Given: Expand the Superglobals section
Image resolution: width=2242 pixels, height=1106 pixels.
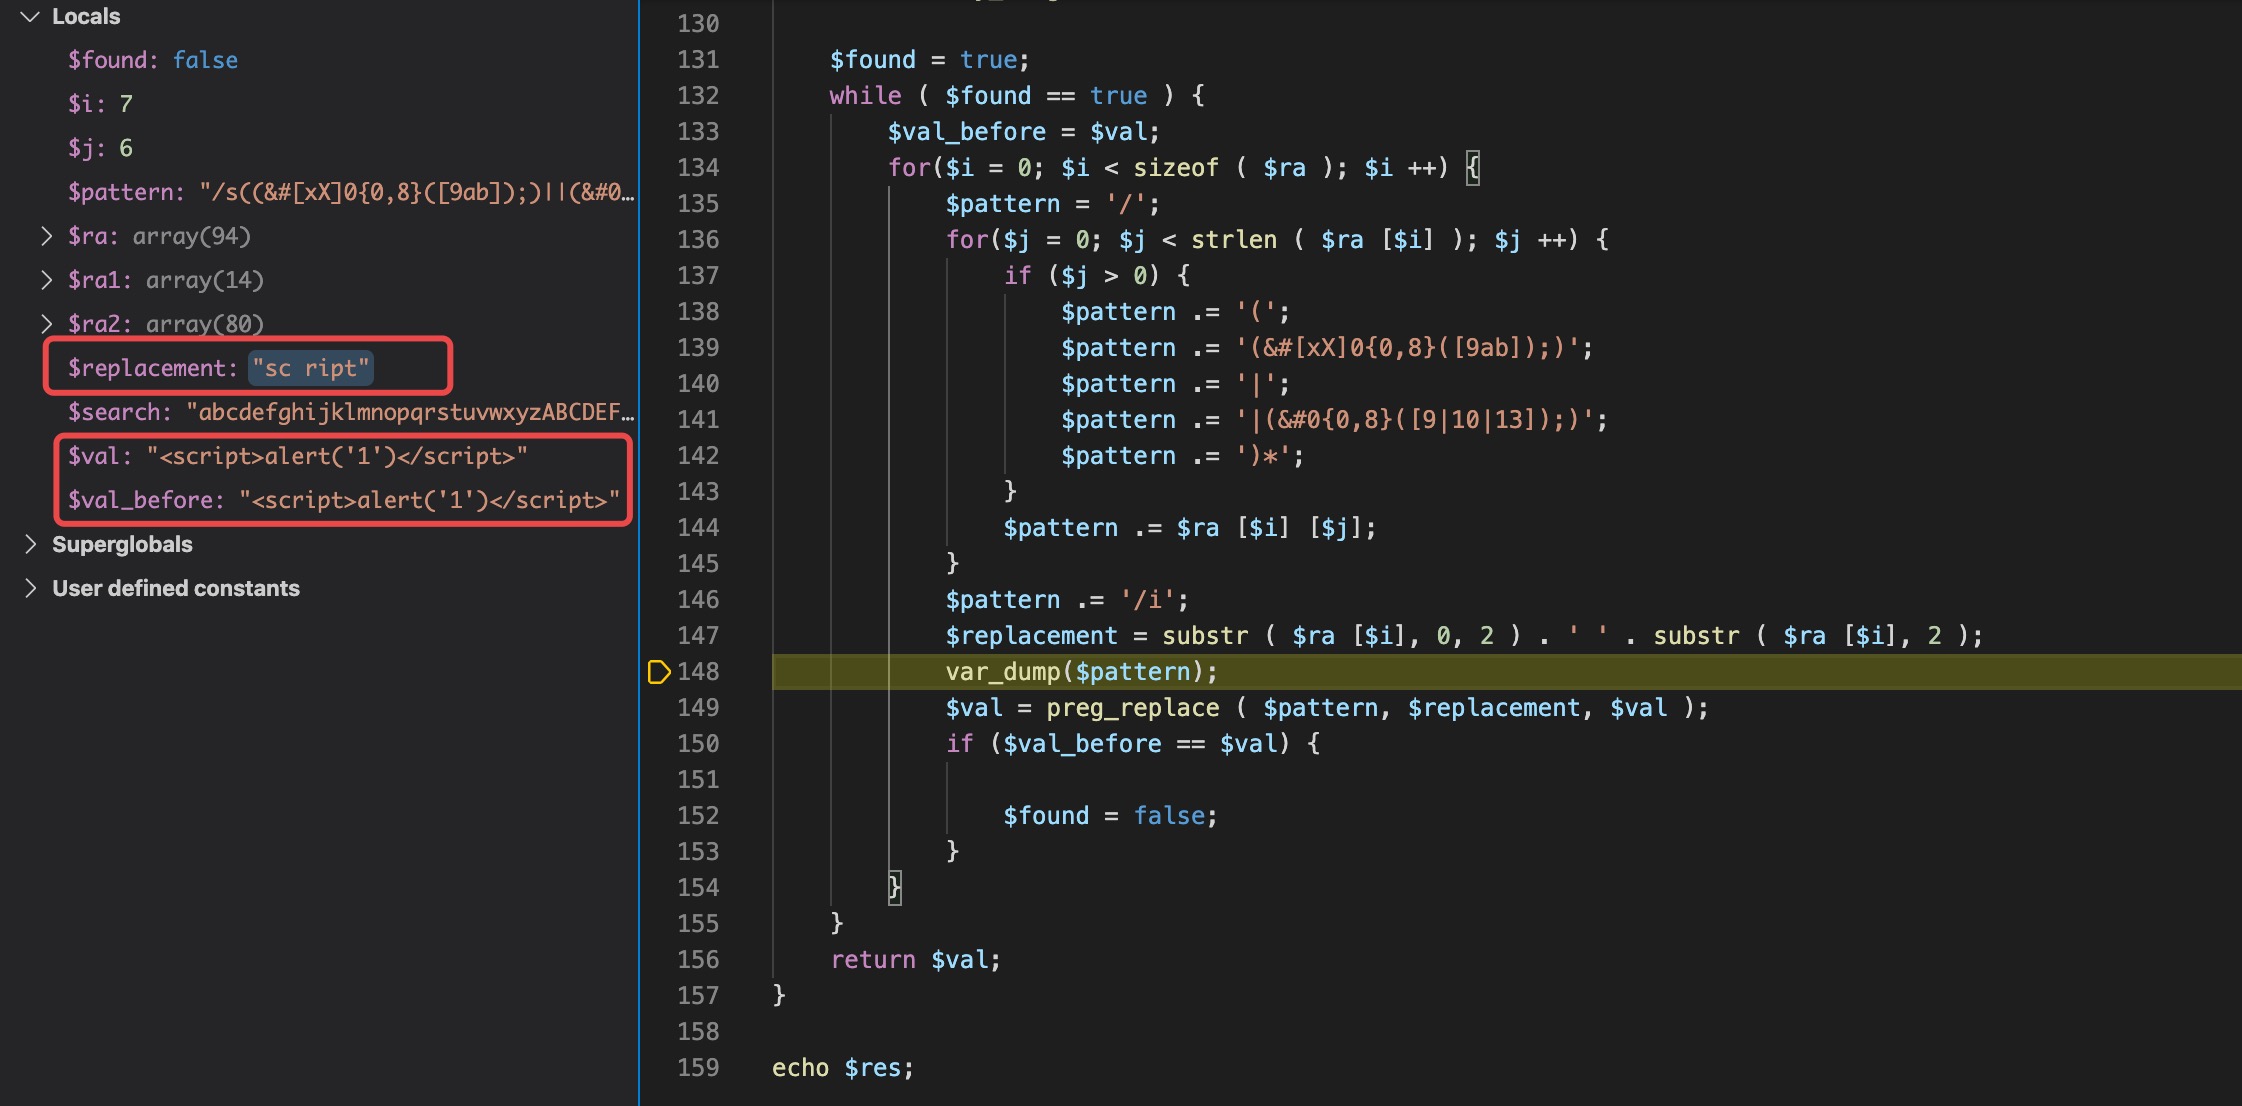Looking at the screenshot, I should point(30,544).
